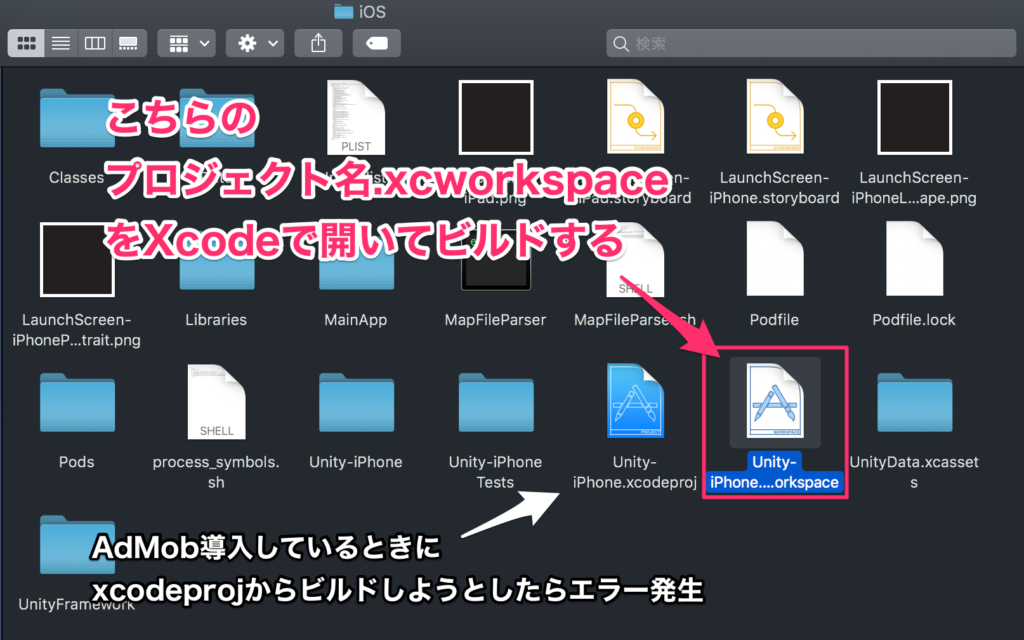Screen dimensions: 1024x640
Task: Click the magnifier icon in search field
Action: [x=621, y=44]
